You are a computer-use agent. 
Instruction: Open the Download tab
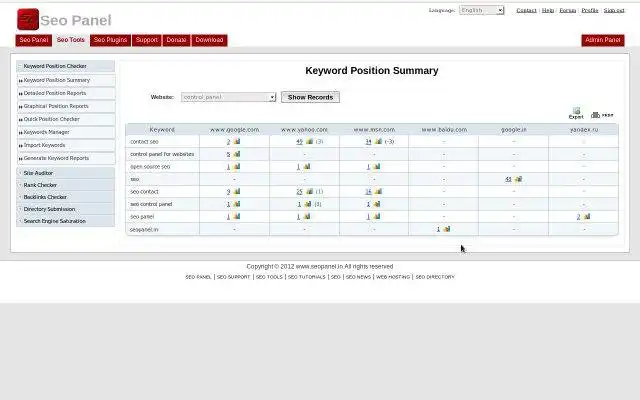(209, 40)
